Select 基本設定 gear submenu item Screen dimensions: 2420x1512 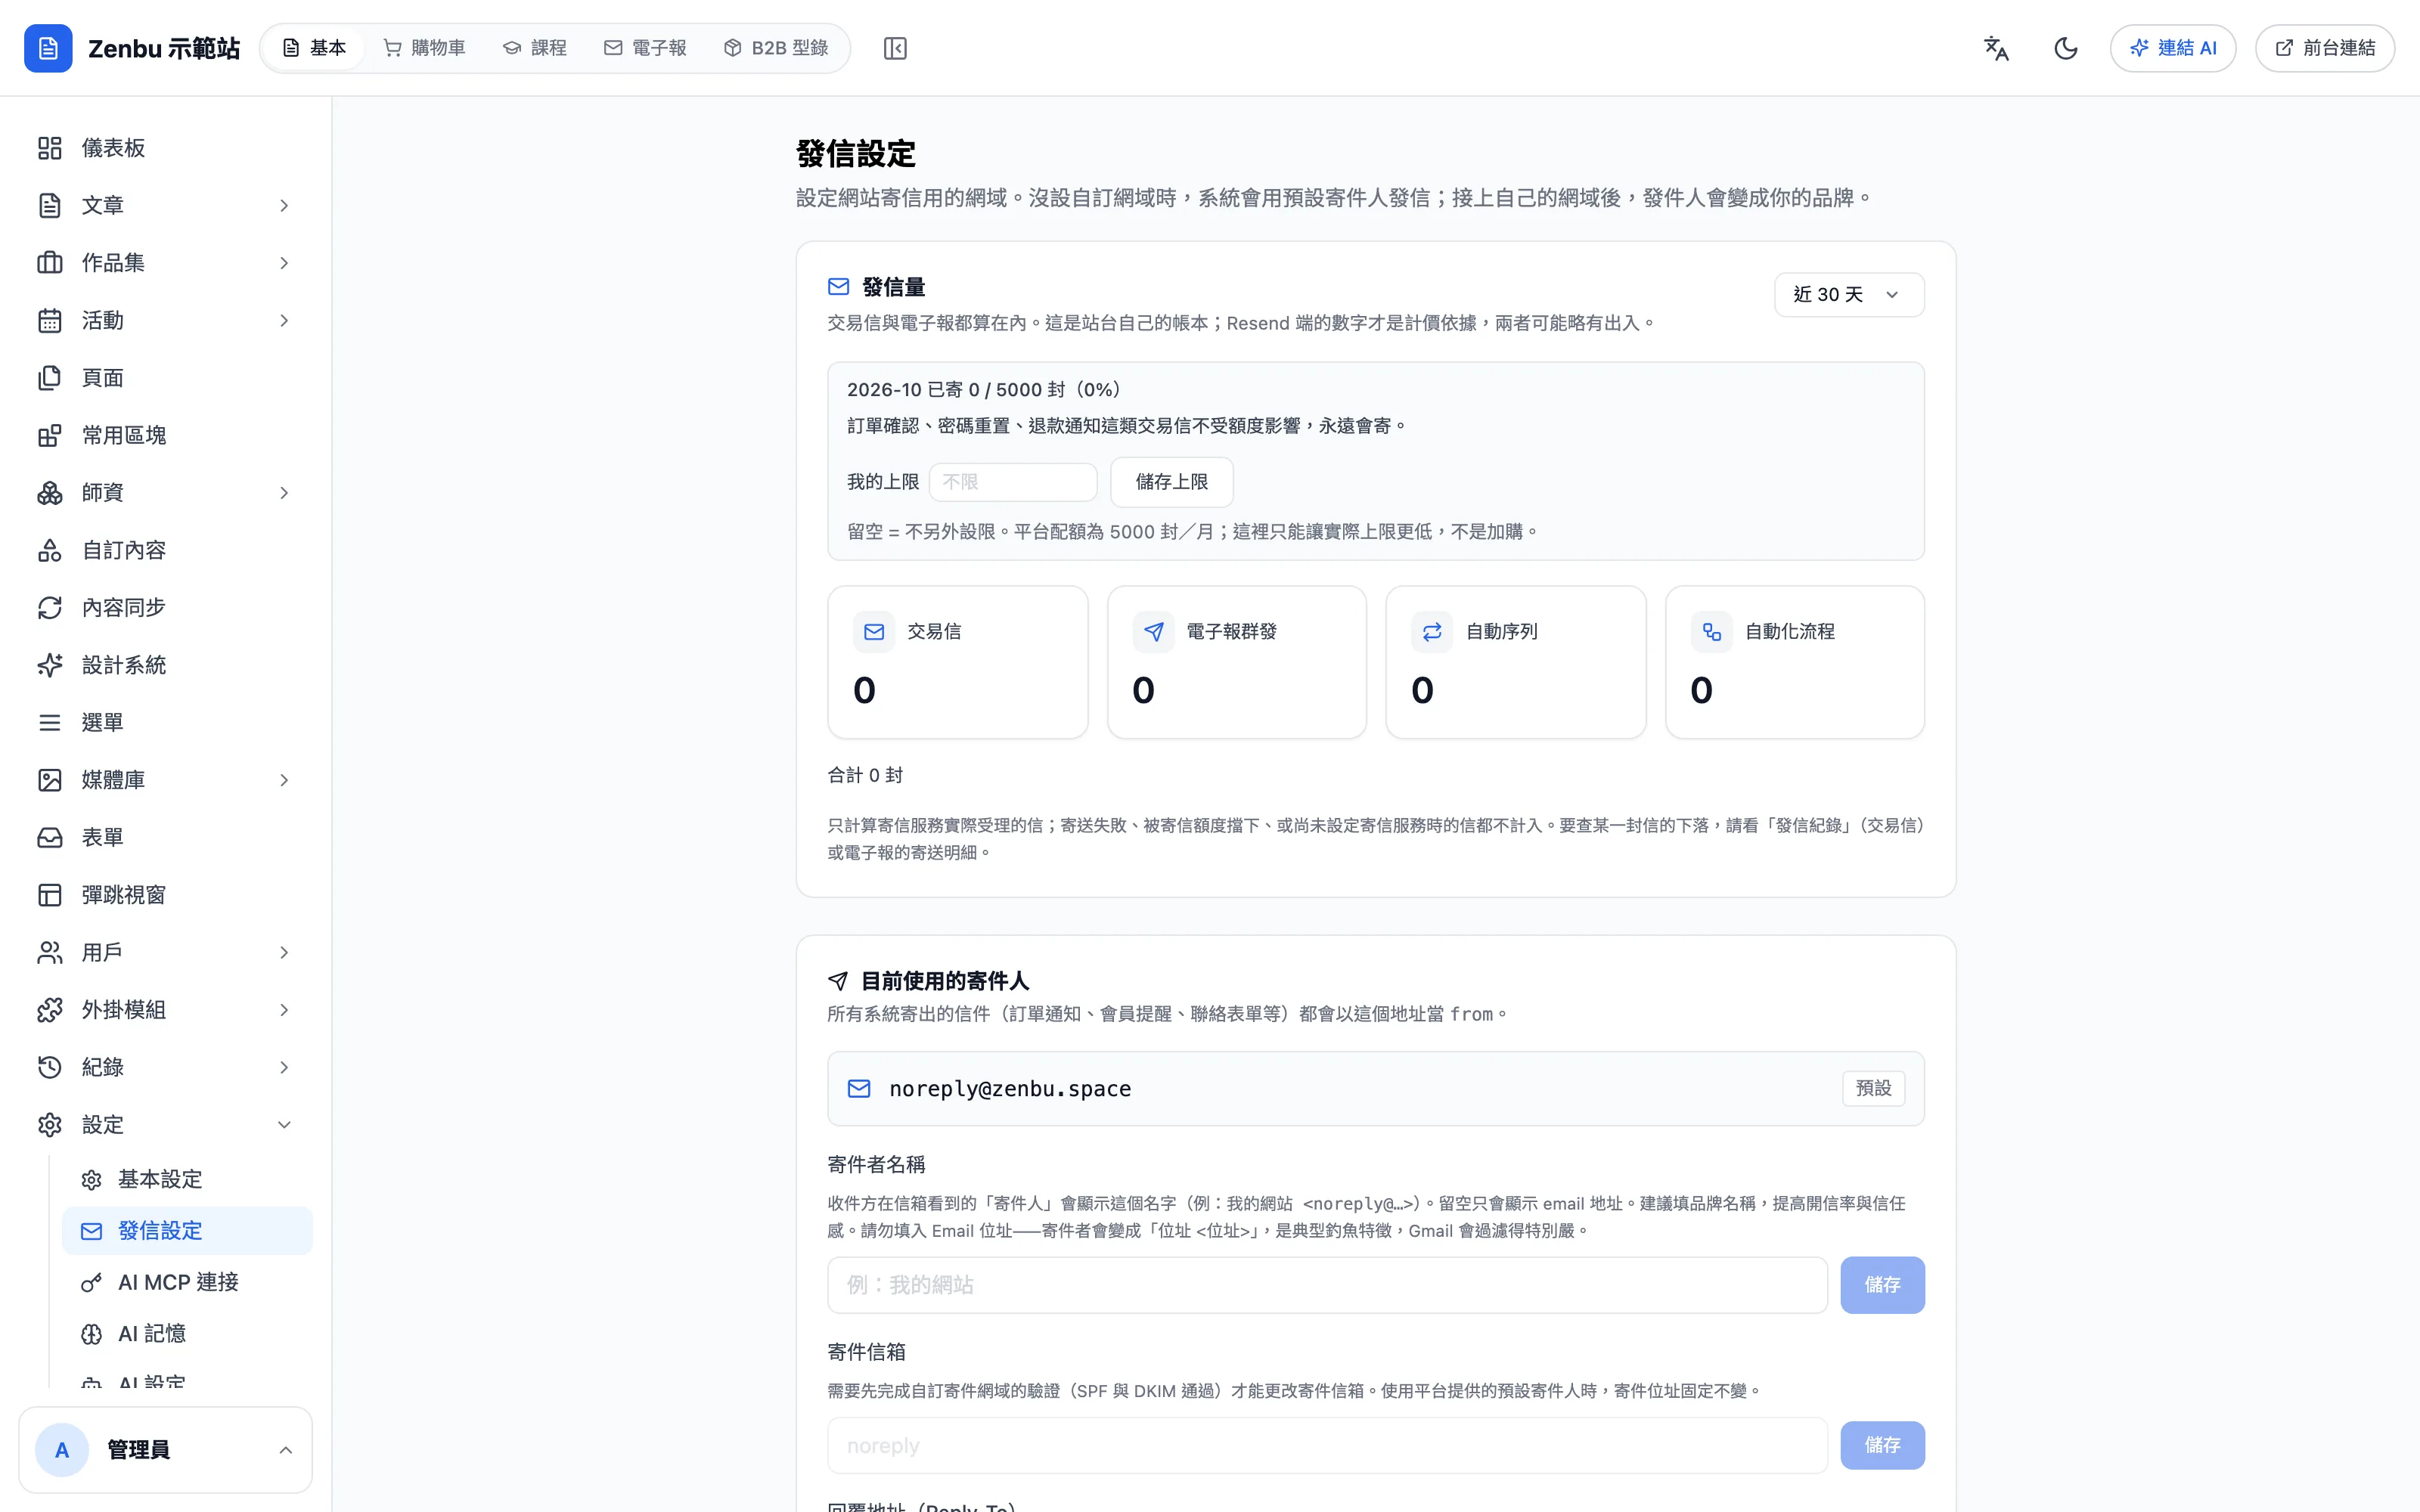click(187, 1180)
